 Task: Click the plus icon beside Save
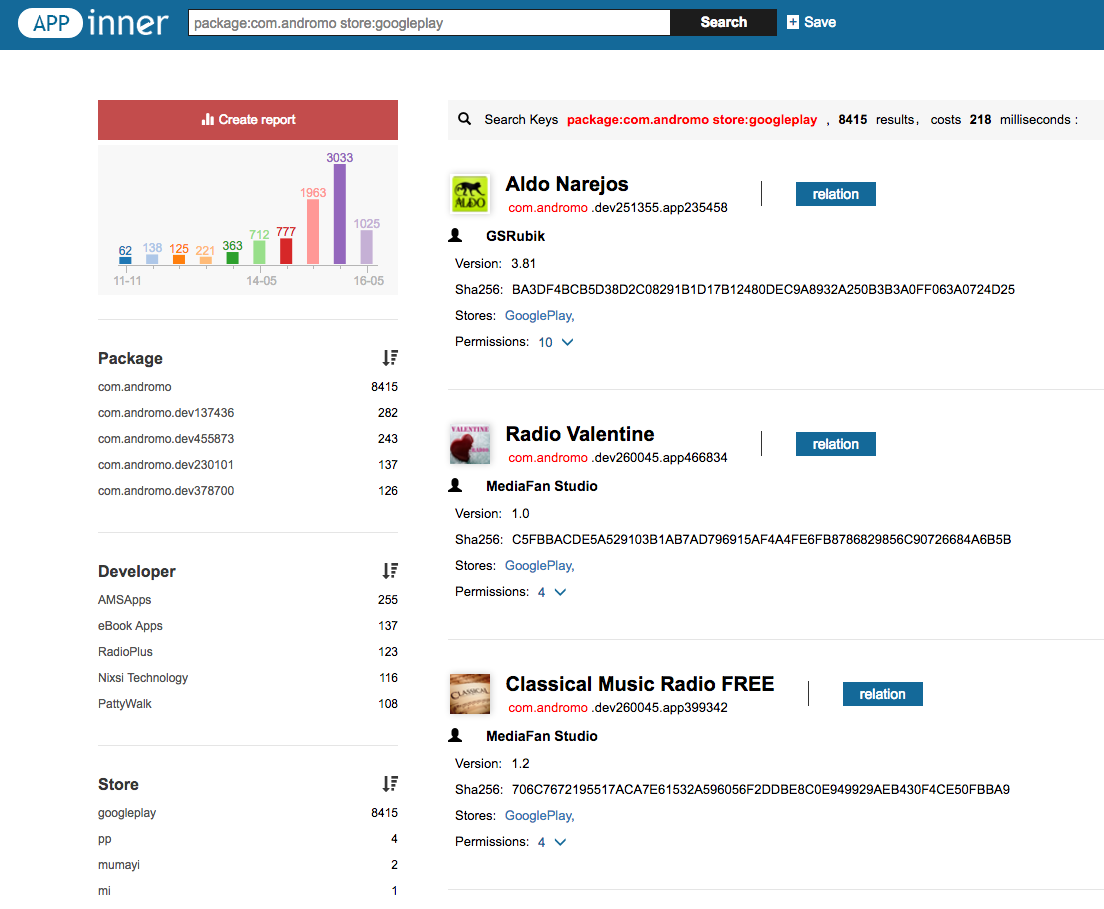pyautogui.click(x=793, y=23)
